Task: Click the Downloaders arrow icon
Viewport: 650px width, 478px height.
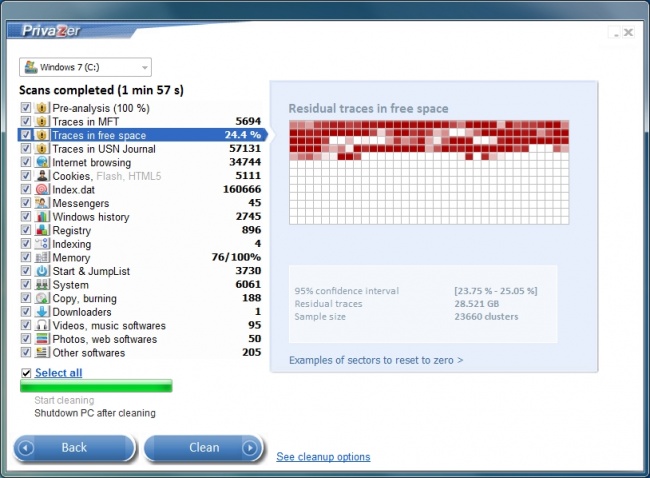Action: [42, 312]
